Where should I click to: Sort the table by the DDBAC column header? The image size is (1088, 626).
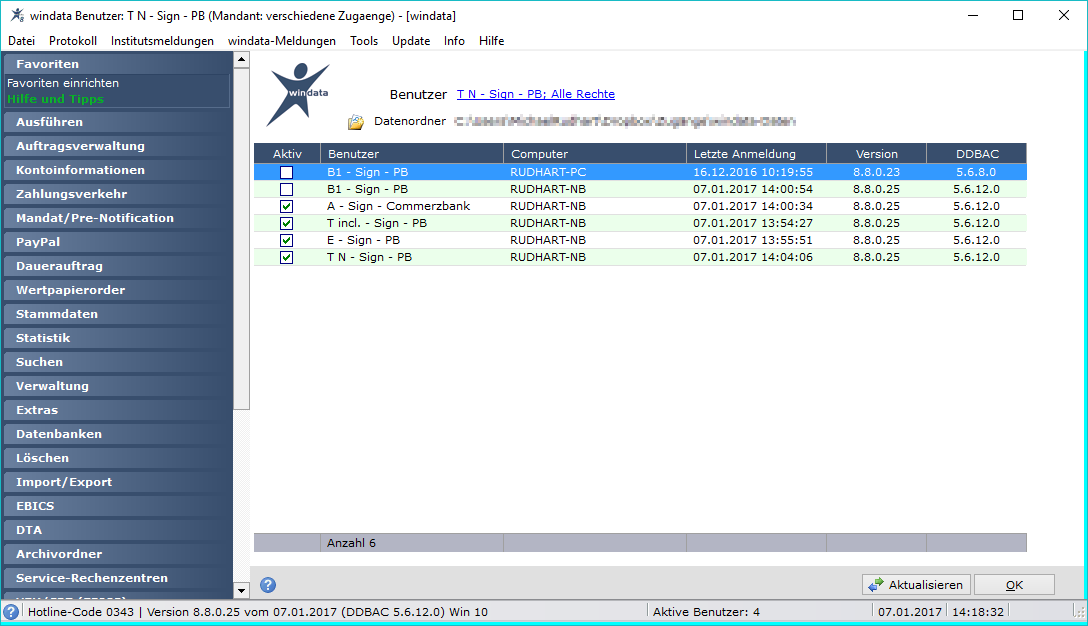pos(977,154)
